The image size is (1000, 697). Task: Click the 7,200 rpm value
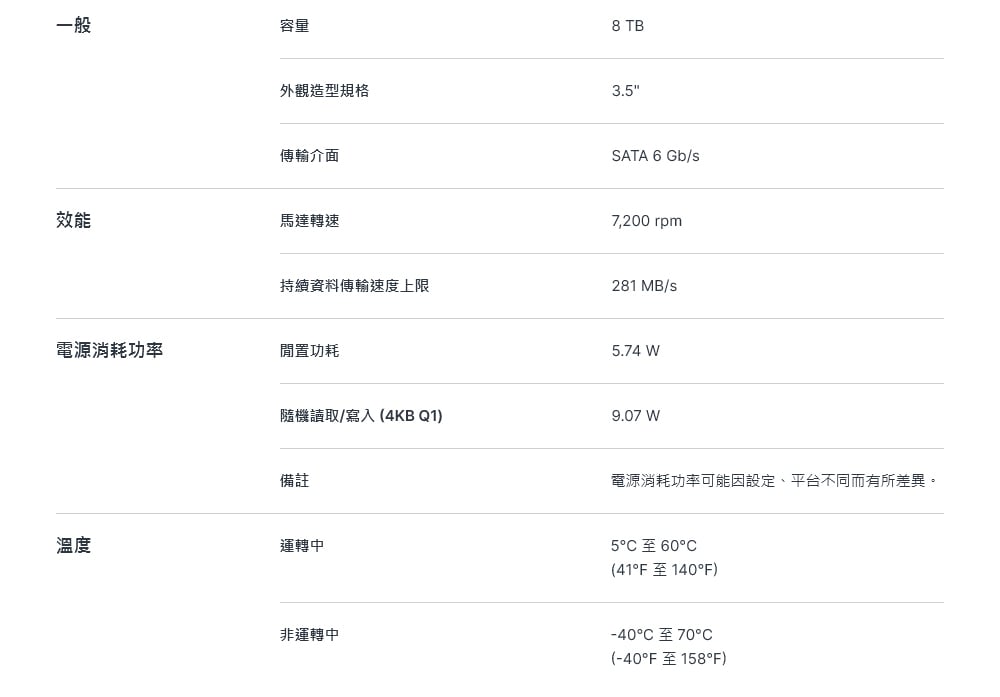[647, 221]
